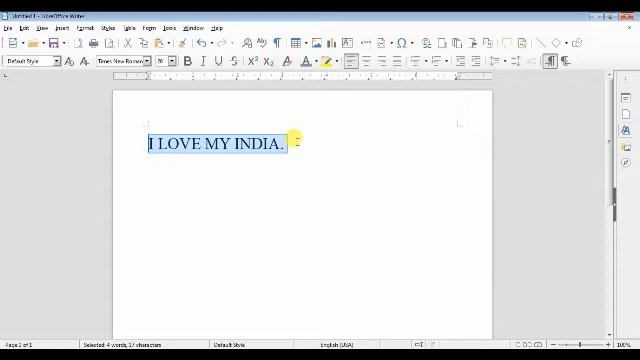Increase indent

click(460, 61)
